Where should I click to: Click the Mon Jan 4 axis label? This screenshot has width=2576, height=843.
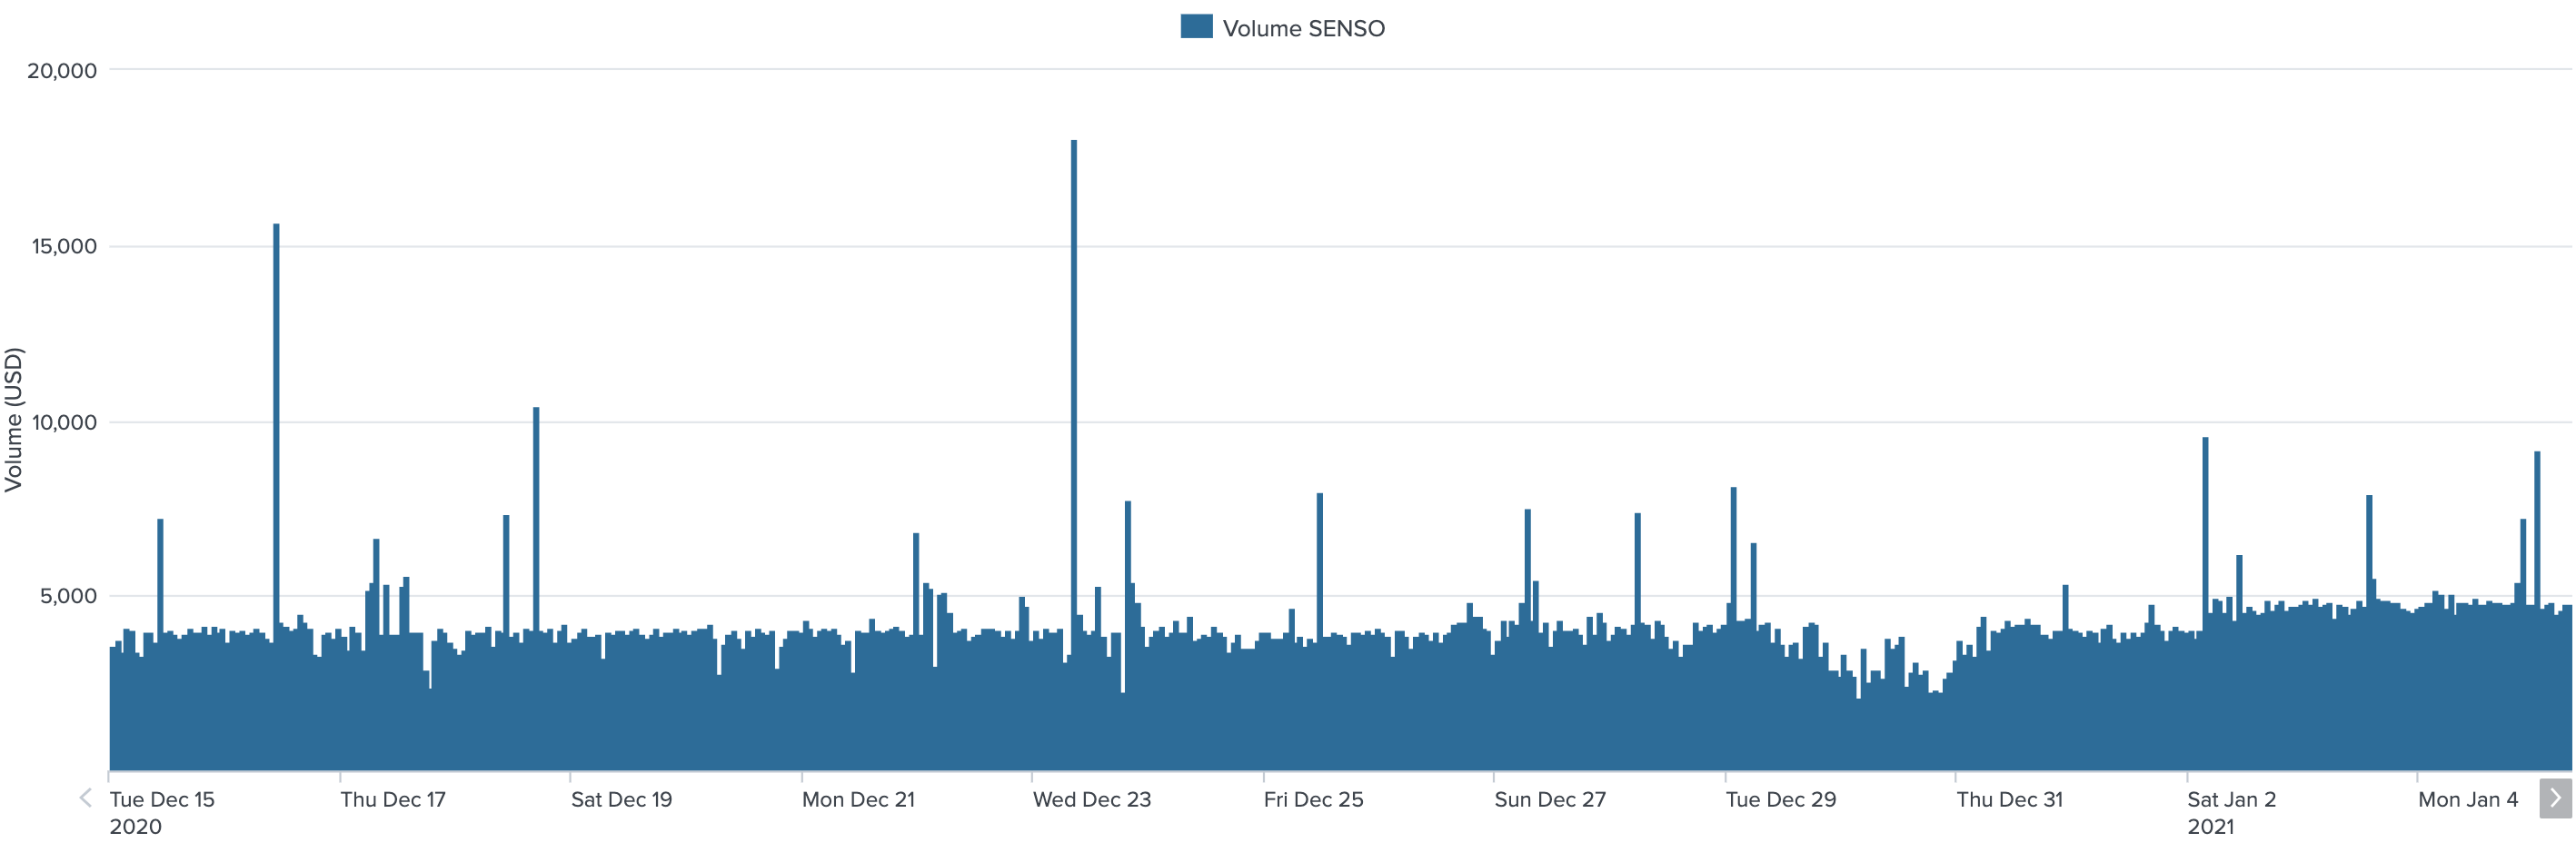[x=2467, y=799]
